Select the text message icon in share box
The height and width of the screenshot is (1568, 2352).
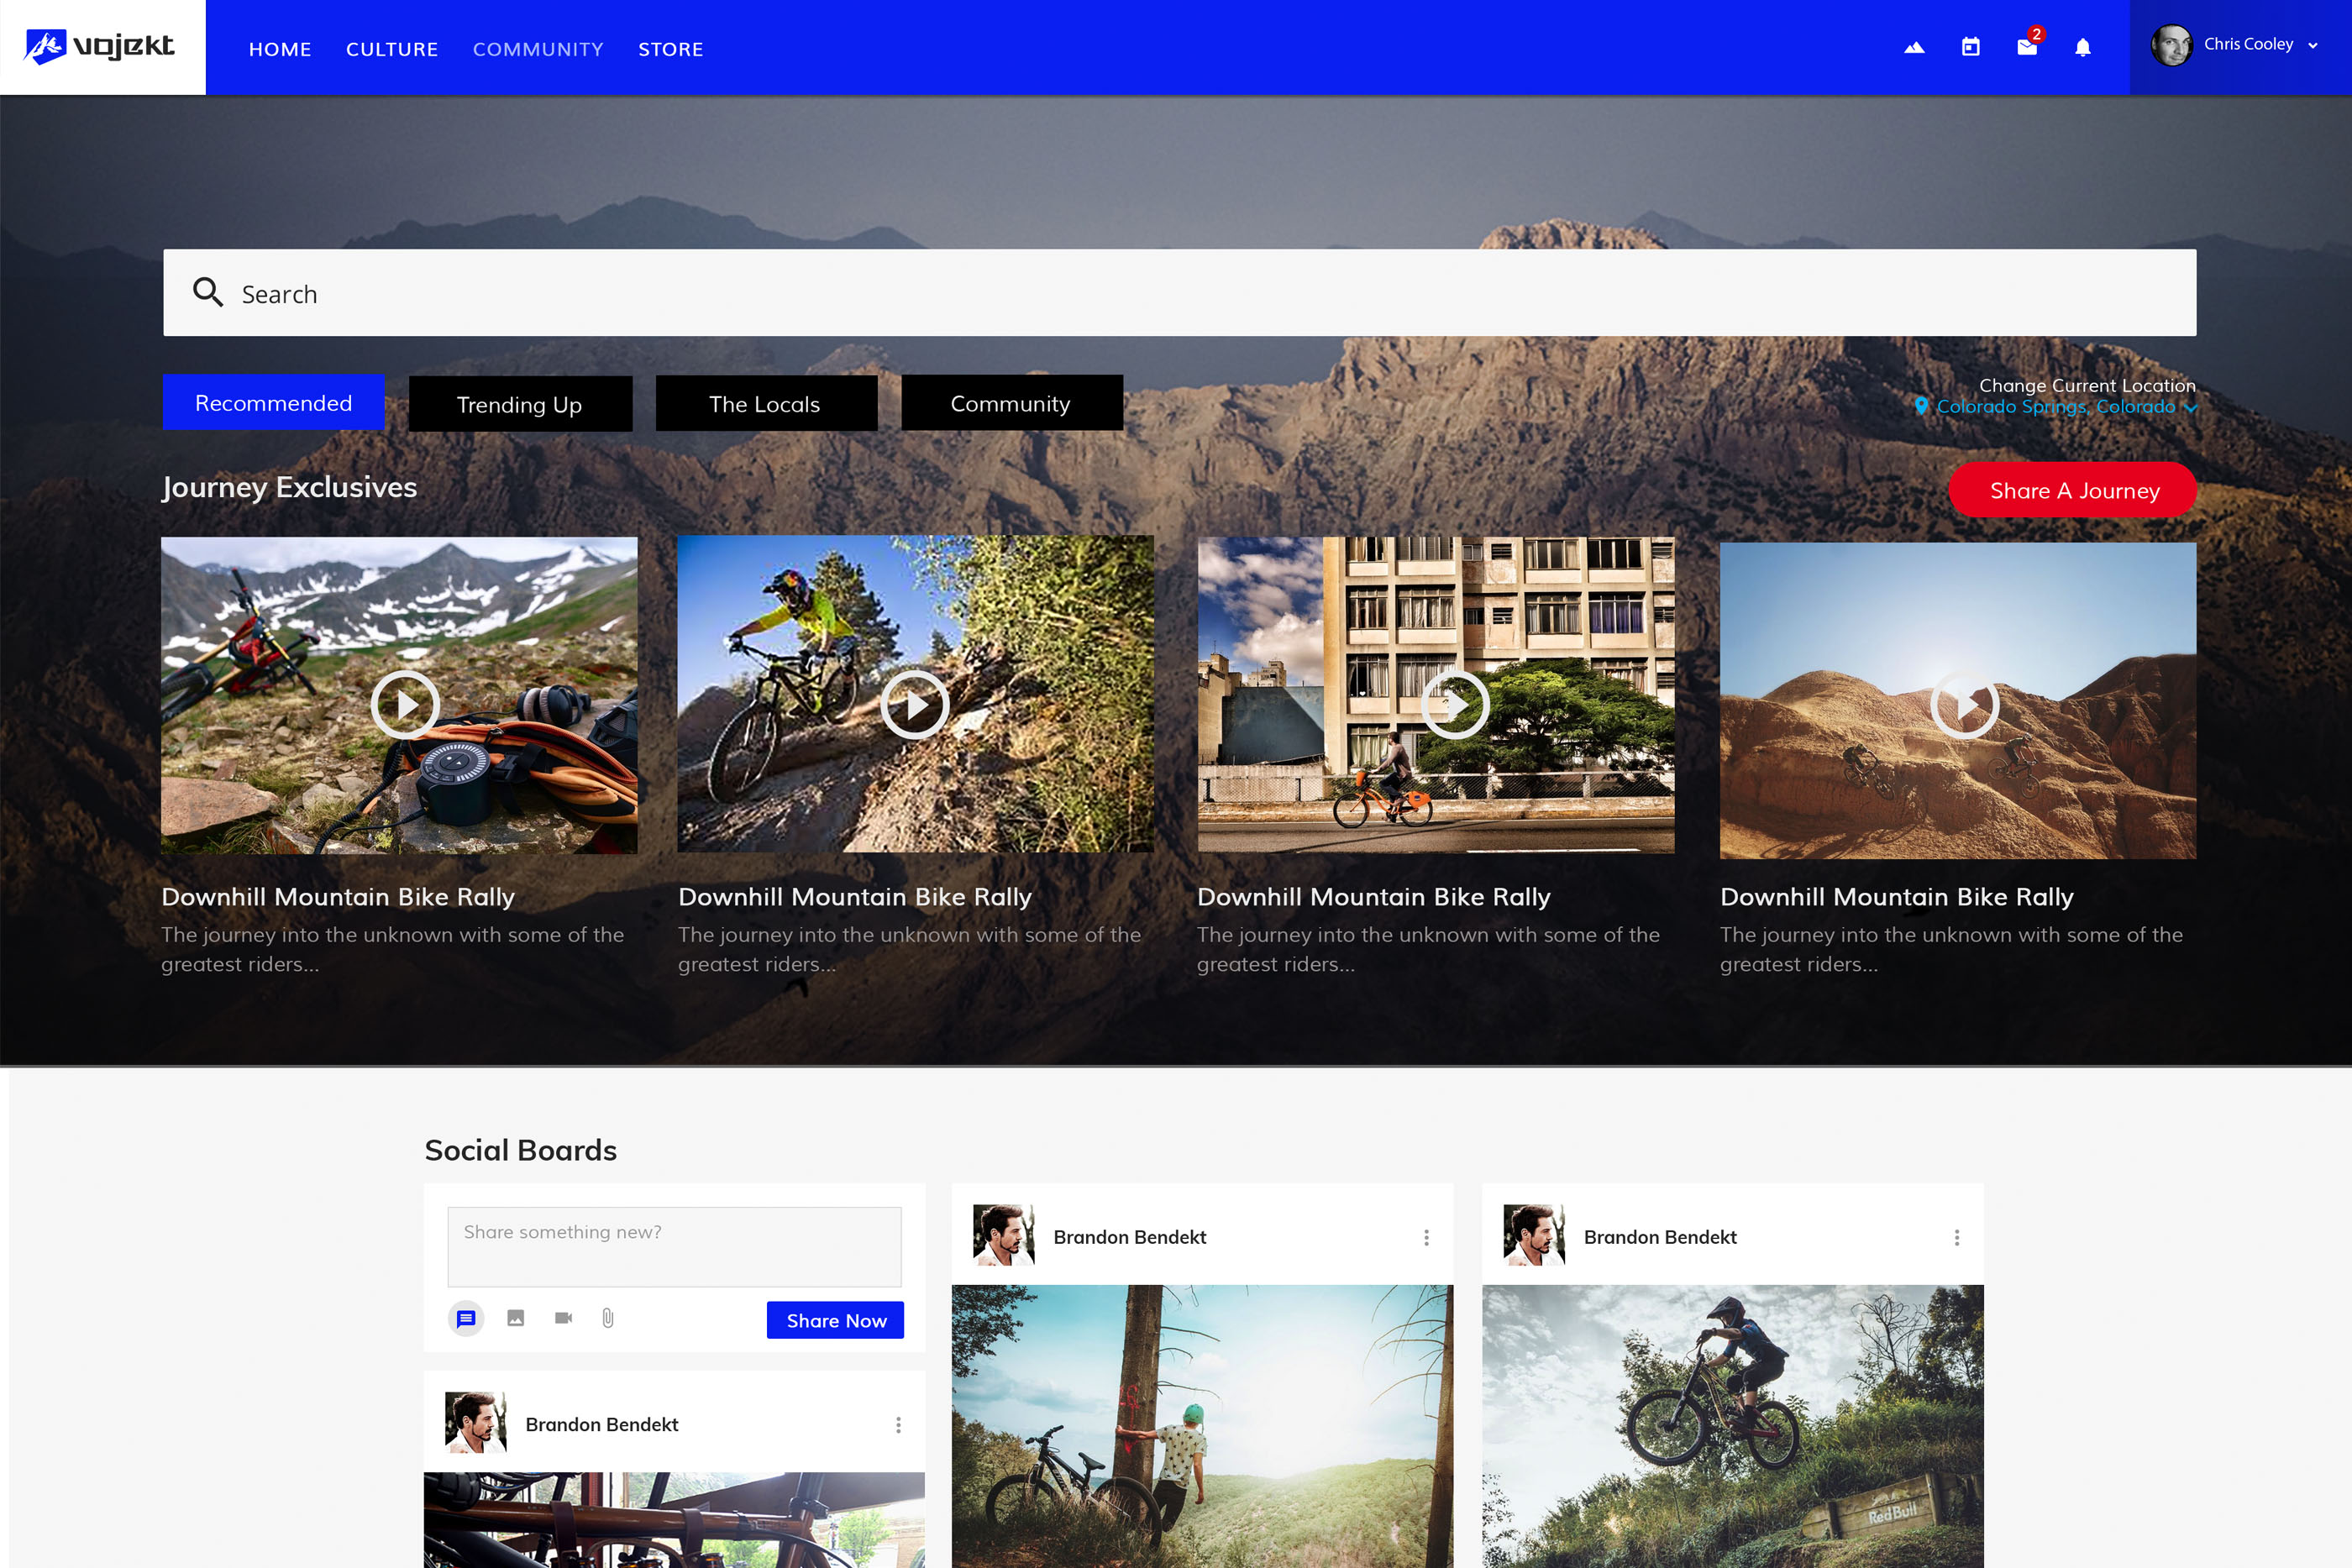(x=466, y=1318)
